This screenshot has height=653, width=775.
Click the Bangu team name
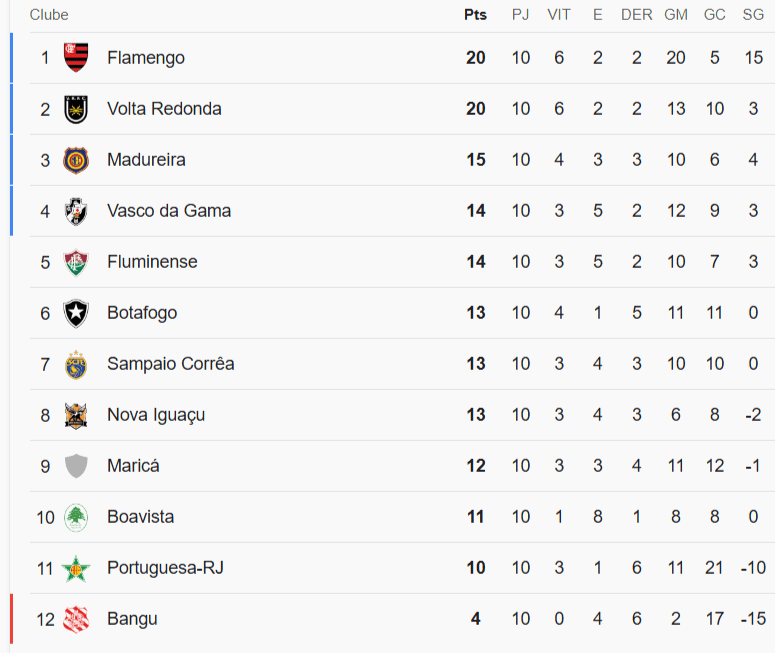pyautogui.click(x=132, y=619)
